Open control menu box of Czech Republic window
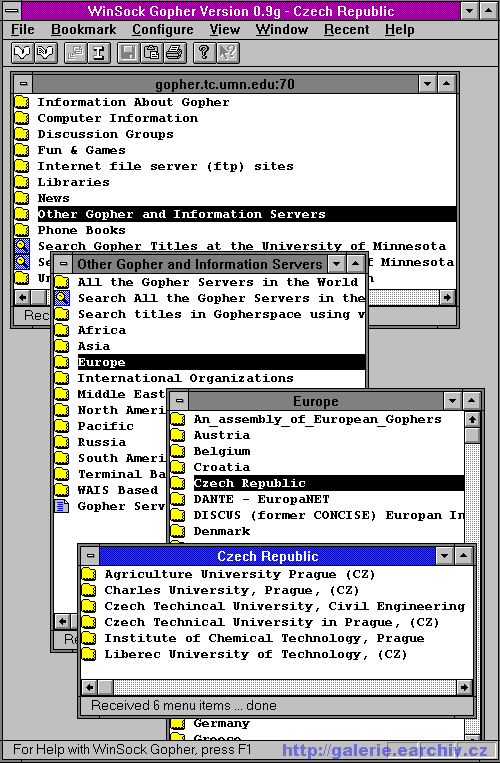This screenshot has height=763, width=500. [90, 556]
